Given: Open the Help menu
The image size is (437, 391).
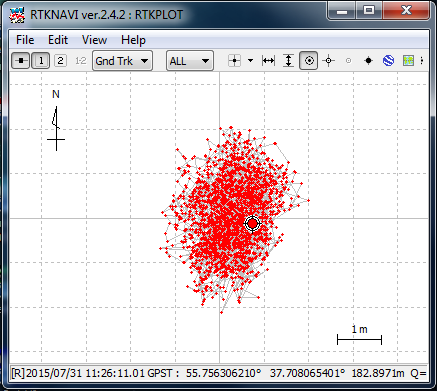Looking at the screenshot, I should coord(133,40).
